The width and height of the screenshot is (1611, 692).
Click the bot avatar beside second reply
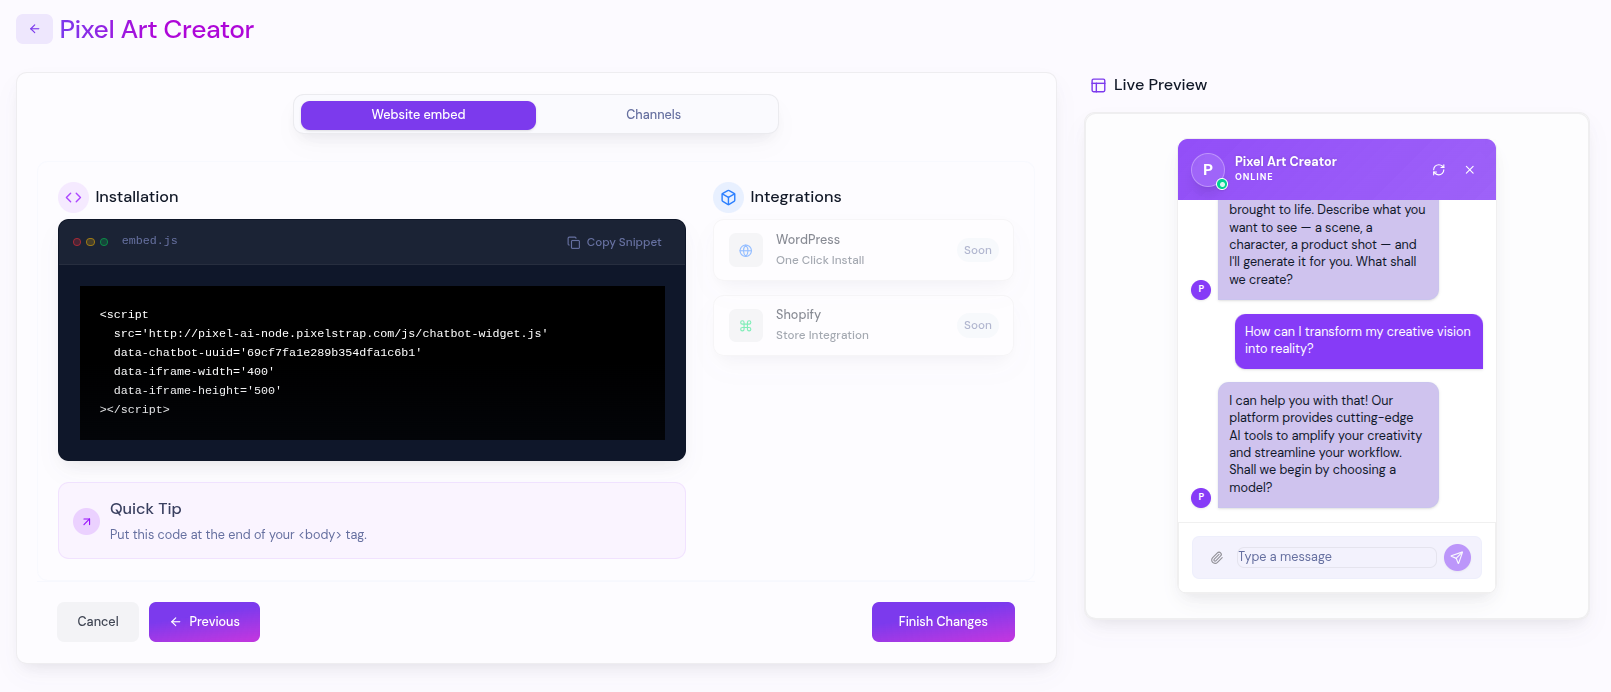(1201, 498)
